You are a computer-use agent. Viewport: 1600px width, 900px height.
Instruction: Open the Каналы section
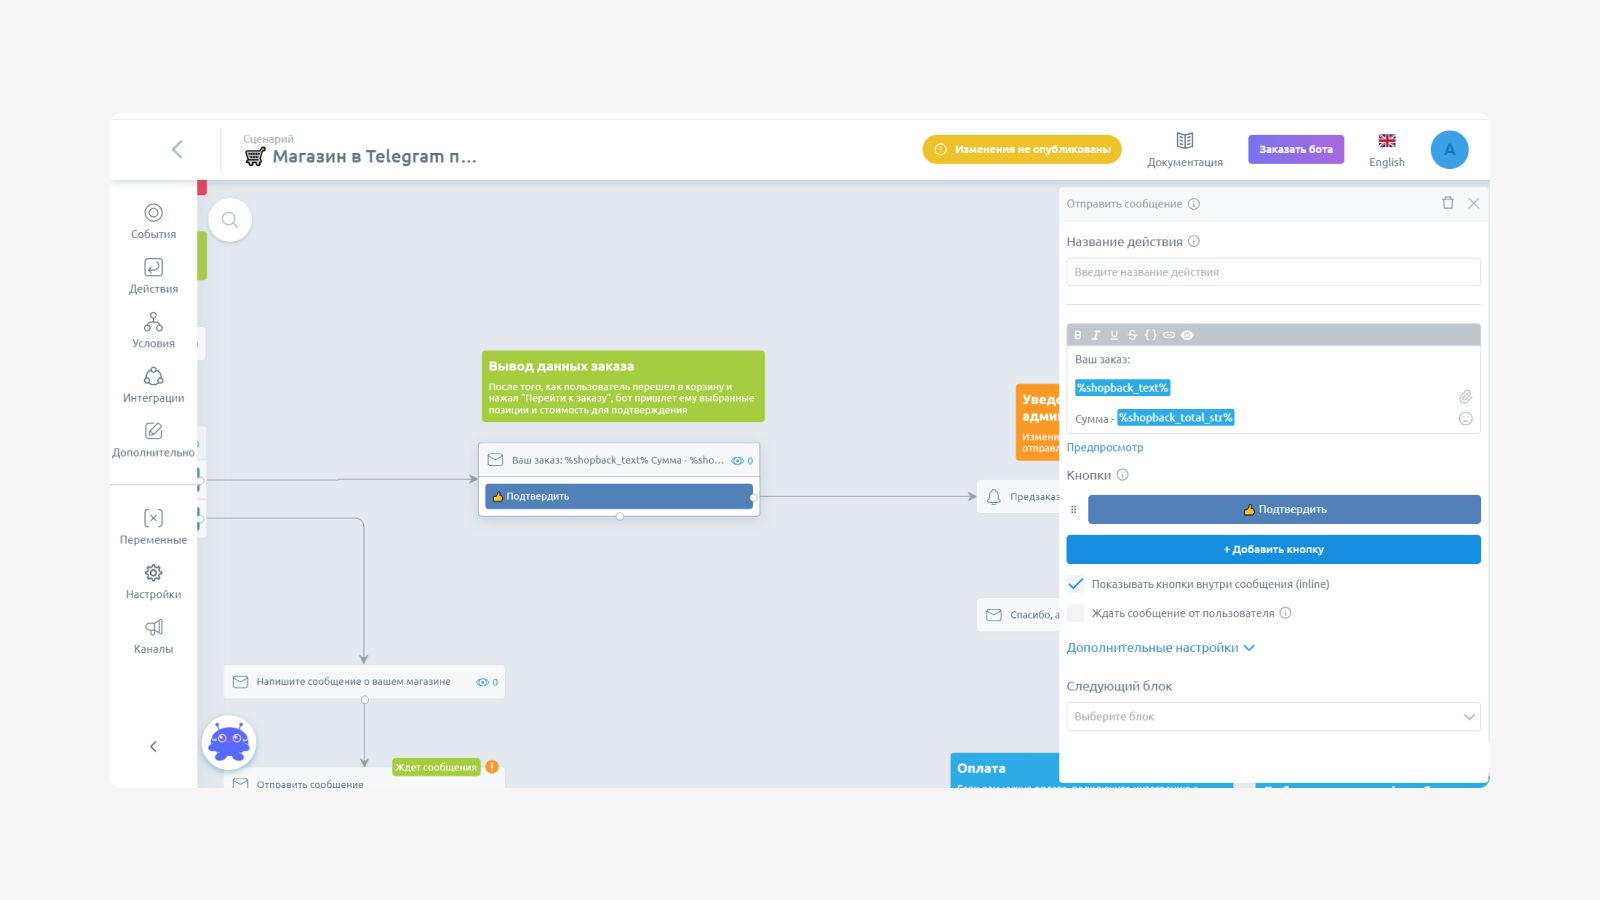coord(153,636)
